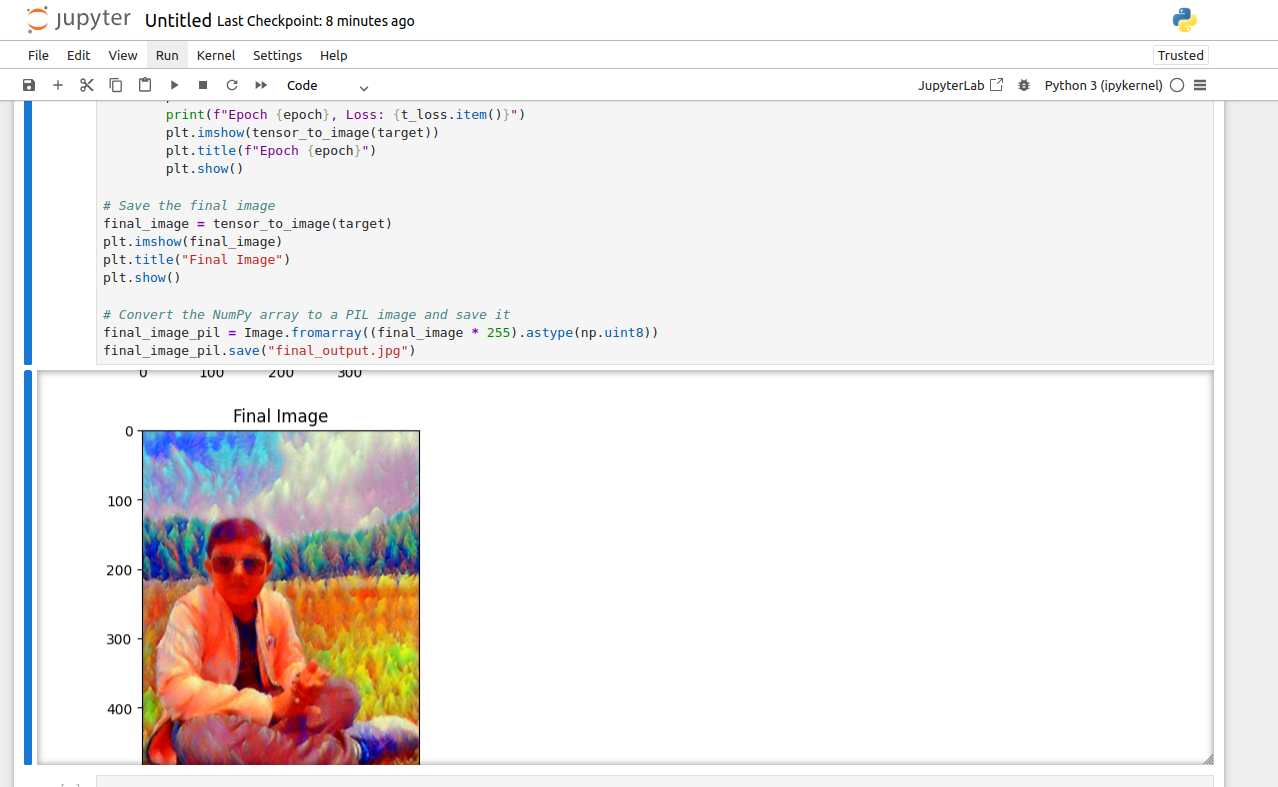Click the Last Checkpoint text
Viewport: 1278px width, 787px height.
click(316, 21)
